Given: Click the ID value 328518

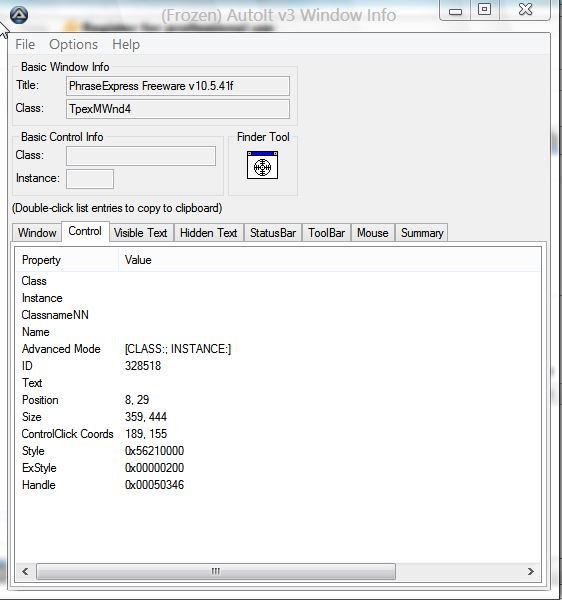Looking at the screenshot, I should point(143,366).
